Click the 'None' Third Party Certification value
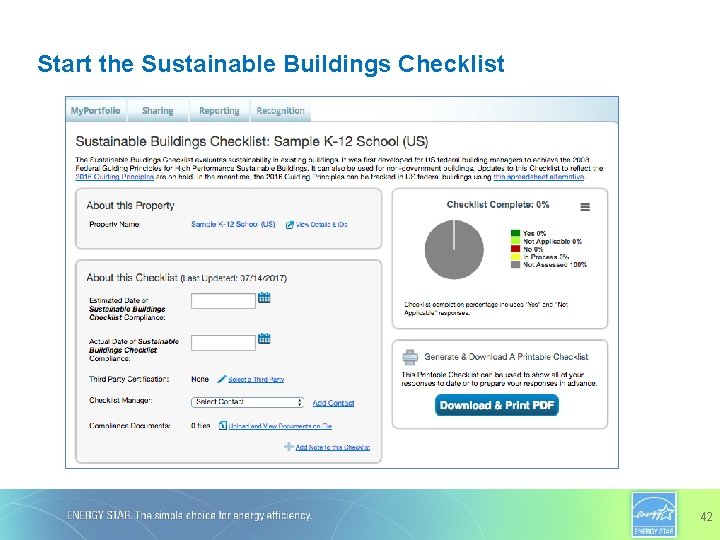This screenshot has height=540, width=720. pyautogui.click(x=200, y=379)
